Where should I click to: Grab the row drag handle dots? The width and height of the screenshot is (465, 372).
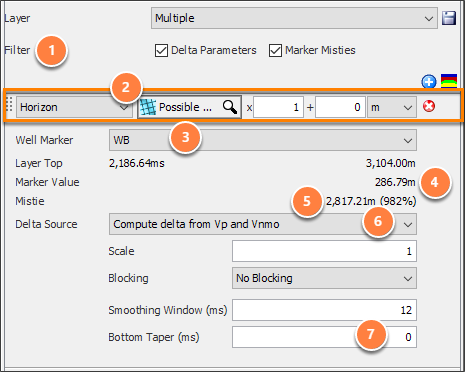[x=9, y=105]
